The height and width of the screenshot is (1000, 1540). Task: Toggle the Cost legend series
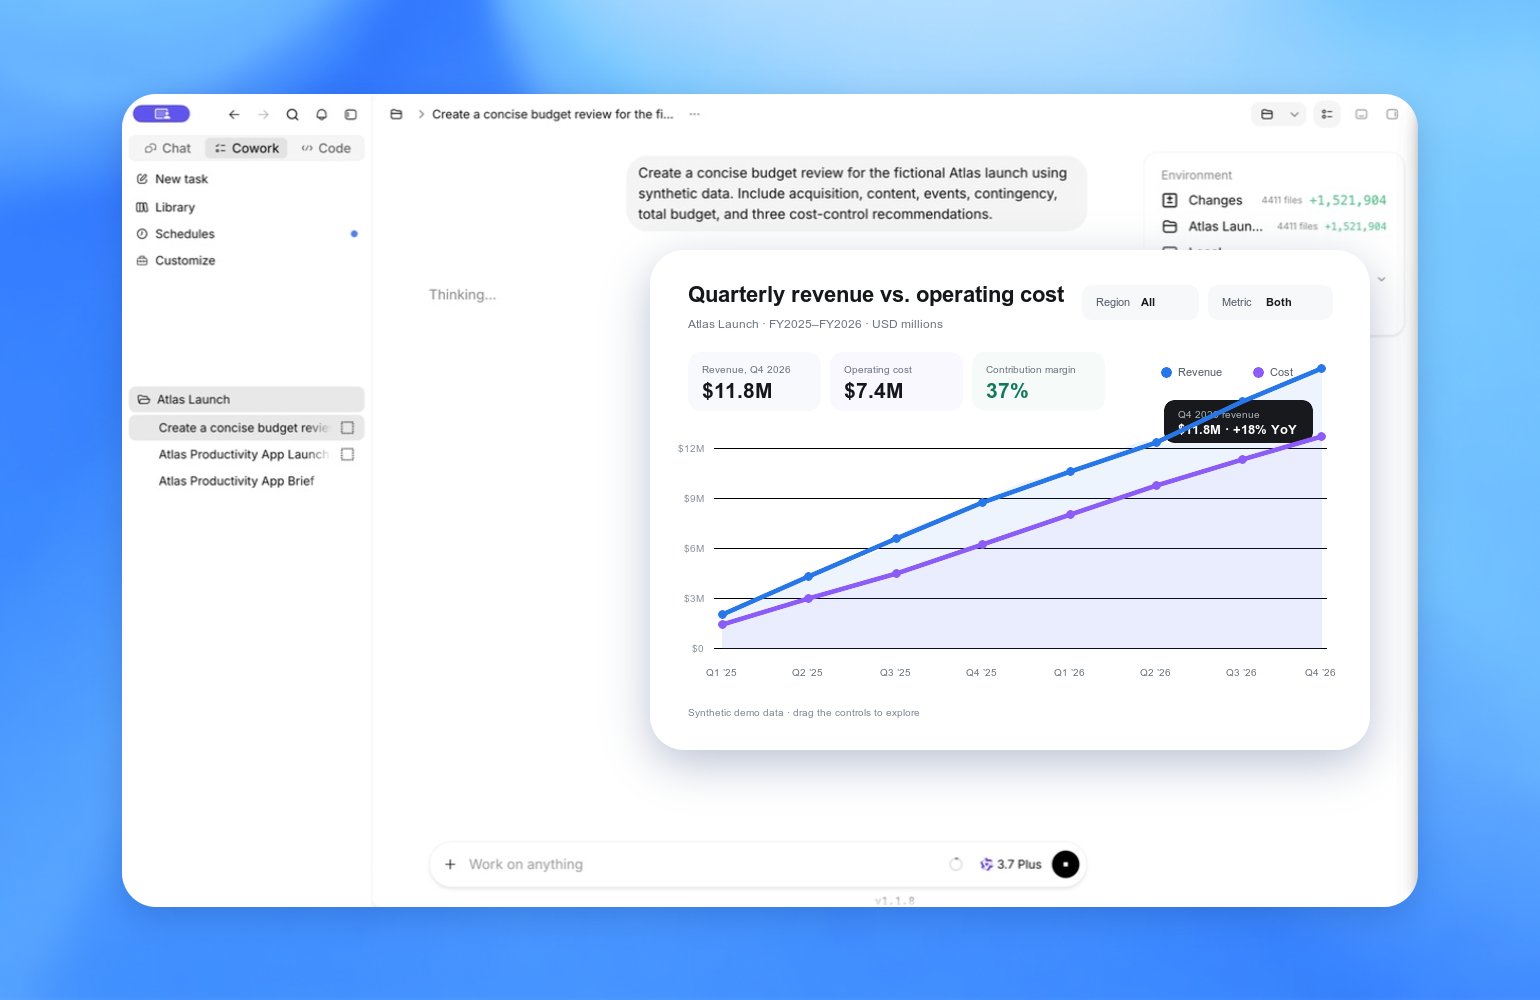coord(1273,372)
